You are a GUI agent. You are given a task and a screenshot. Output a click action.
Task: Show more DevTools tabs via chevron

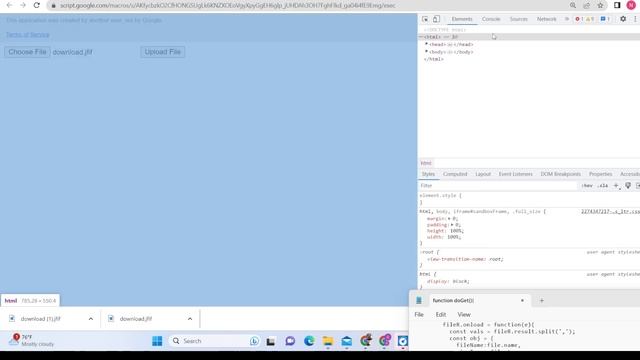click(x=567, y=19)
